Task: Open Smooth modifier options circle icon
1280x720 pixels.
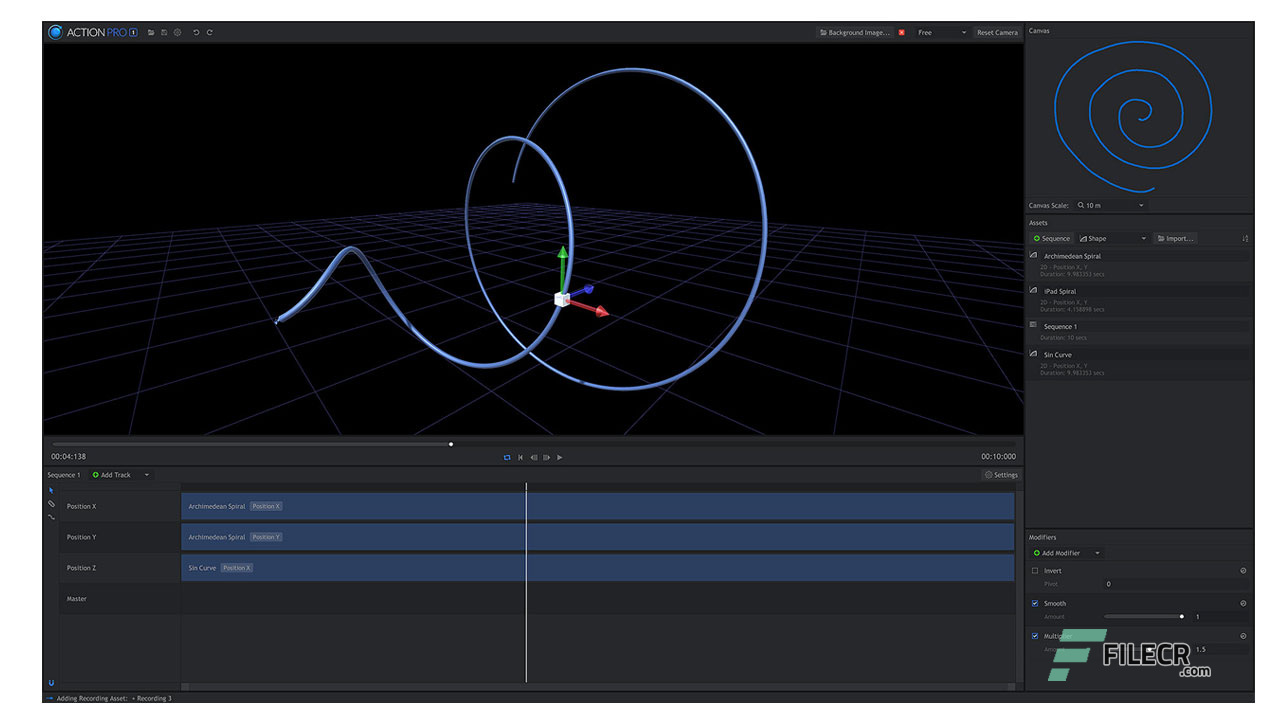Action: [x=1243, y=603]
